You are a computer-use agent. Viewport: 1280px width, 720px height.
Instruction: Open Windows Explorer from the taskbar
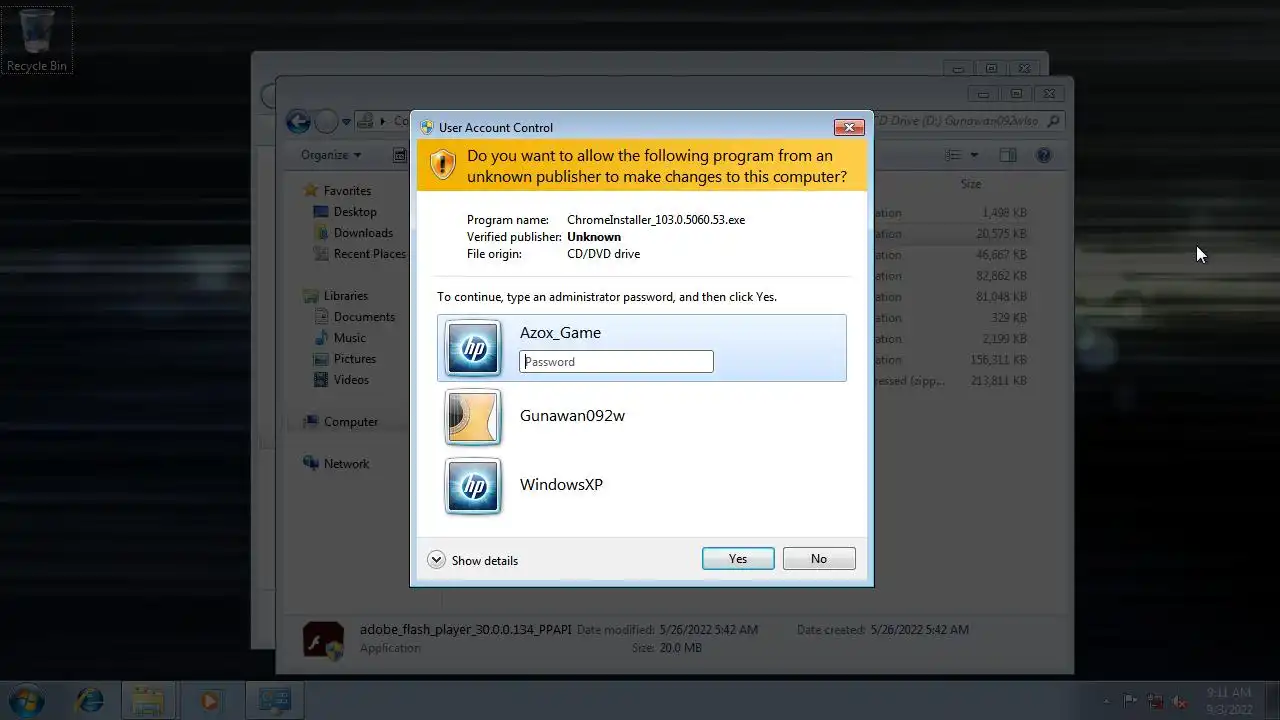(x=149, y=701)
